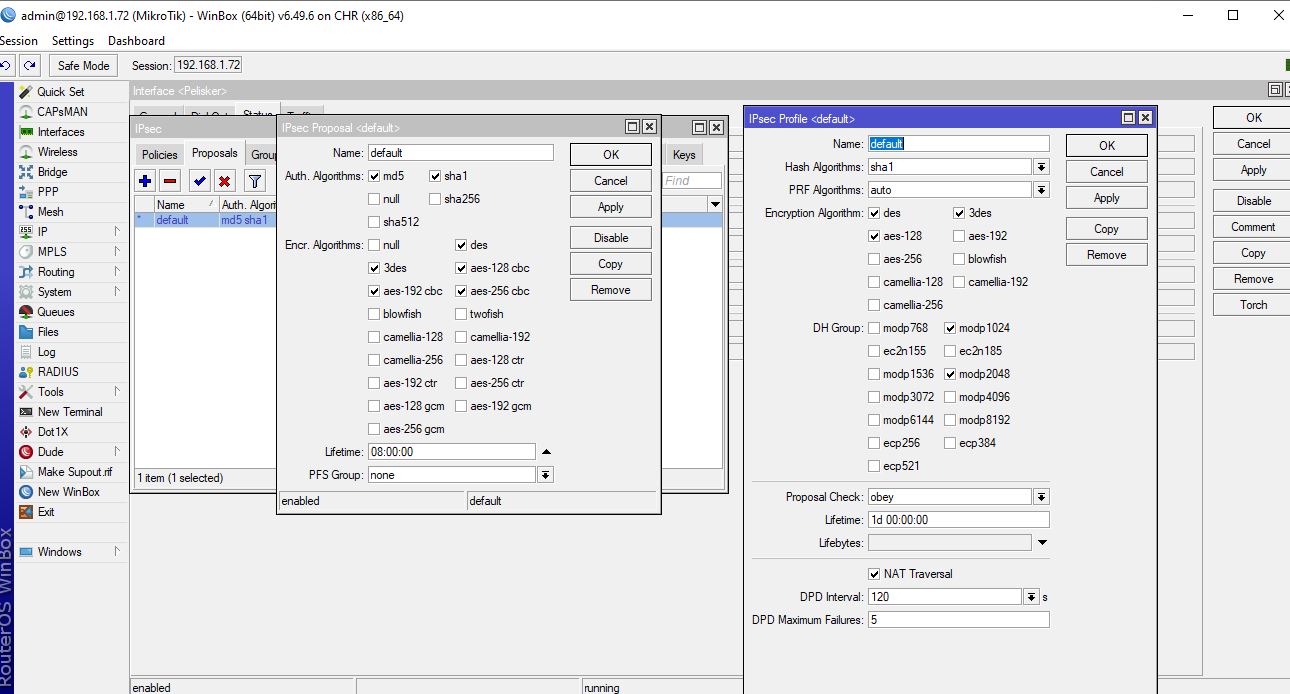Toggle NAT Traversal checkbox
This screenshot has width=1290, height=694.
click(x=875, y=574)
